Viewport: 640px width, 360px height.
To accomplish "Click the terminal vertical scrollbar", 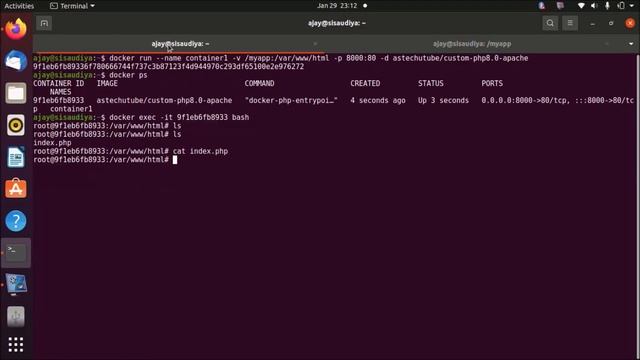I will 638,206.
